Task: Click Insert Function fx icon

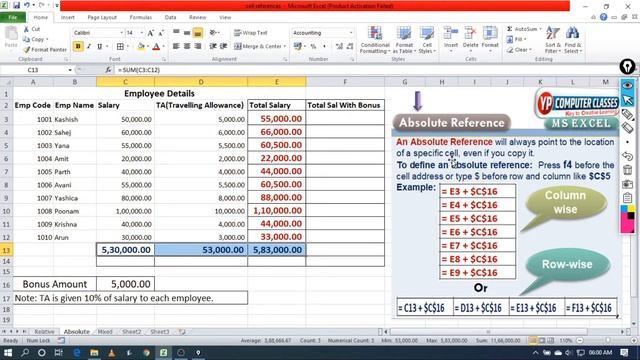Action: click(108, 70)
